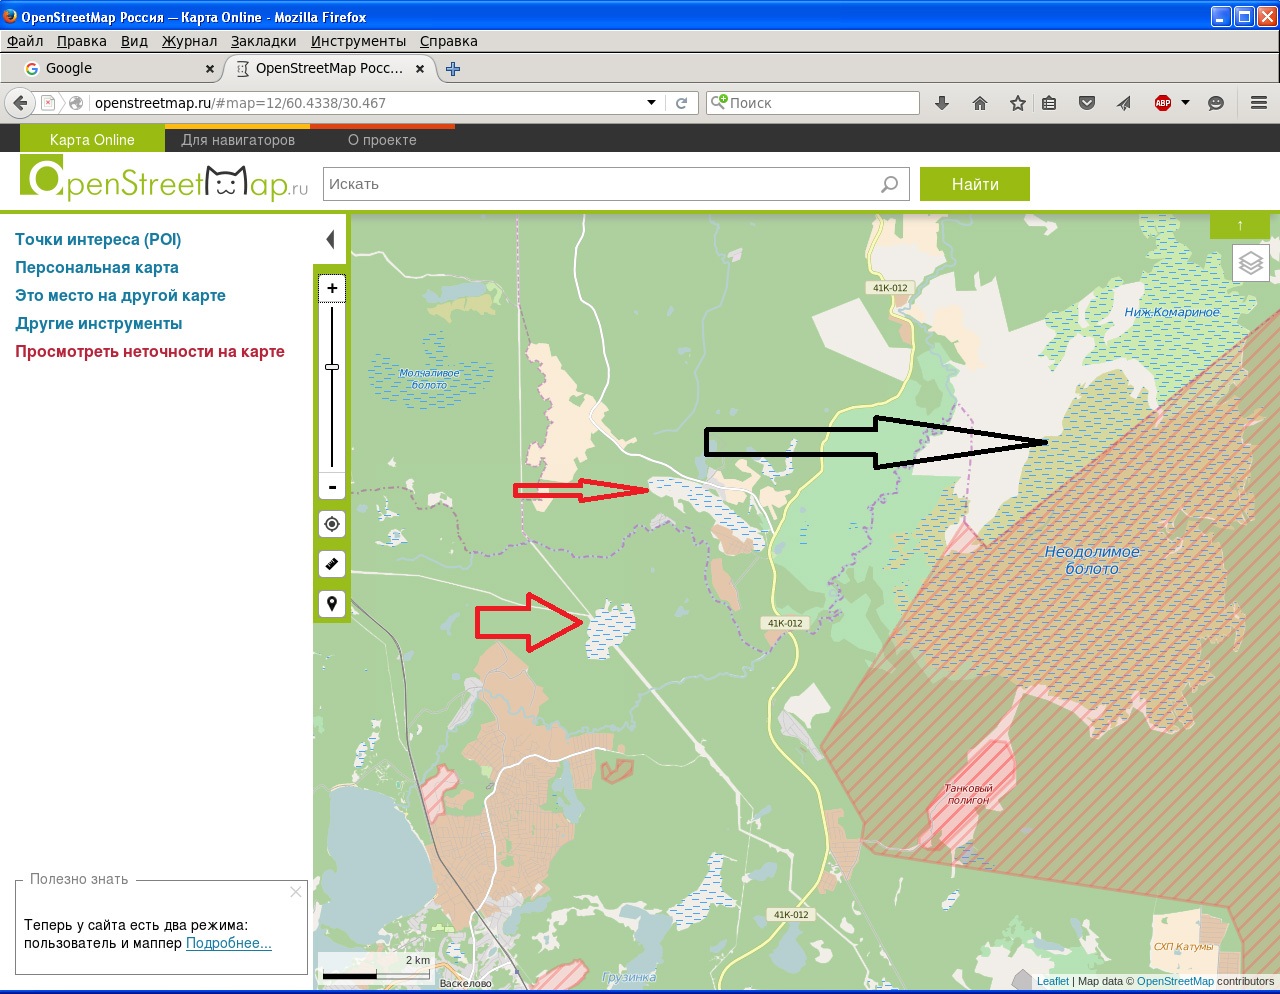
Task: Open the О проекте tab
Action: tap(382, 139)
